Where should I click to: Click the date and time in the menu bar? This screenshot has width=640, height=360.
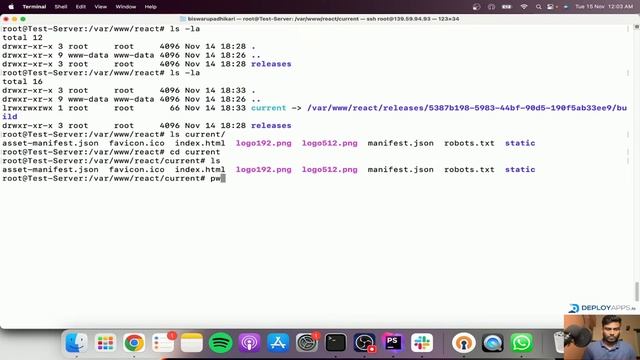tap(604, 7)
